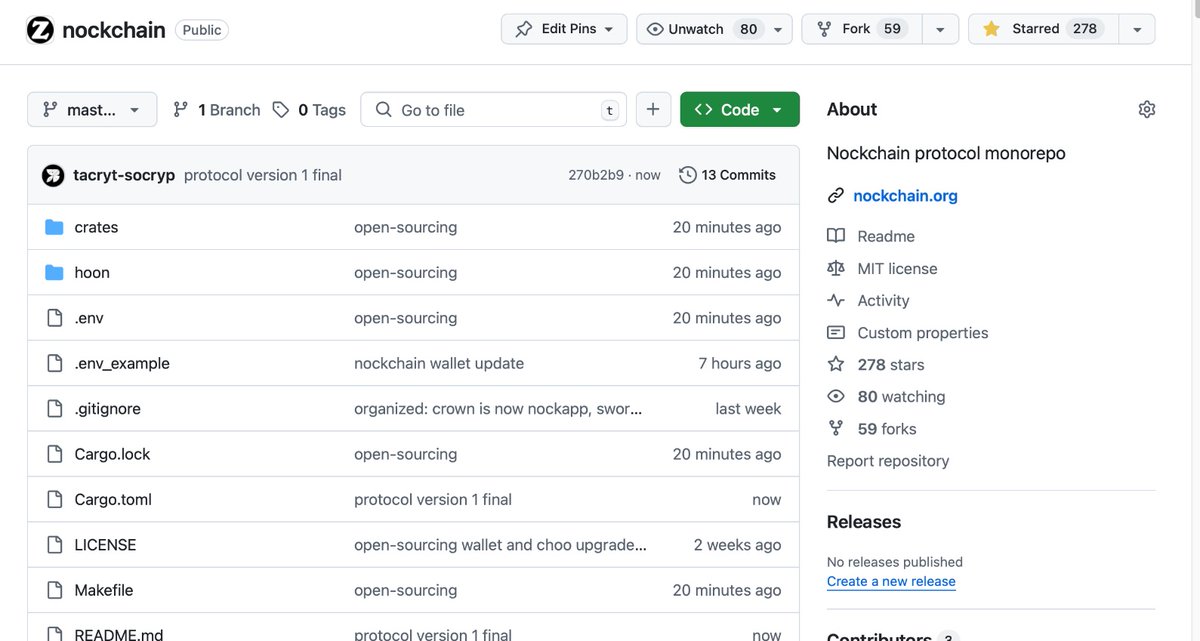
Task: Click the eye icon beside 80 watching
Action: coord(836,396)
